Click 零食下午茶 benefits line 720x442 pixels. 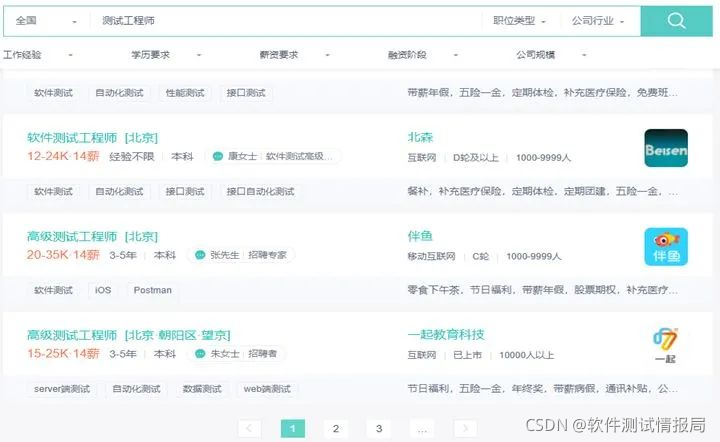click(542, 290)
